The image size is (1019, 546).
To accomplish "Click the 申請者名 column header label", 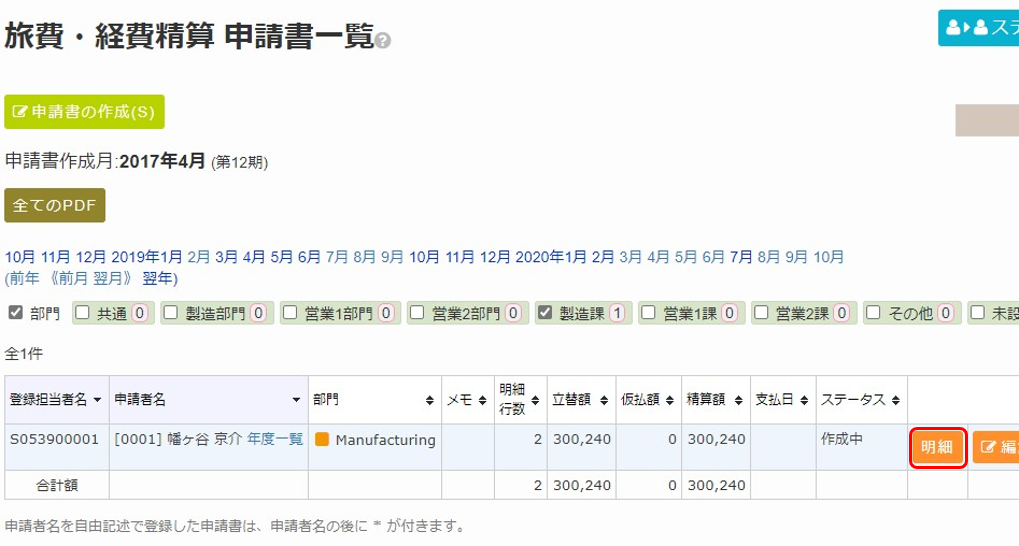I will 140,400.
